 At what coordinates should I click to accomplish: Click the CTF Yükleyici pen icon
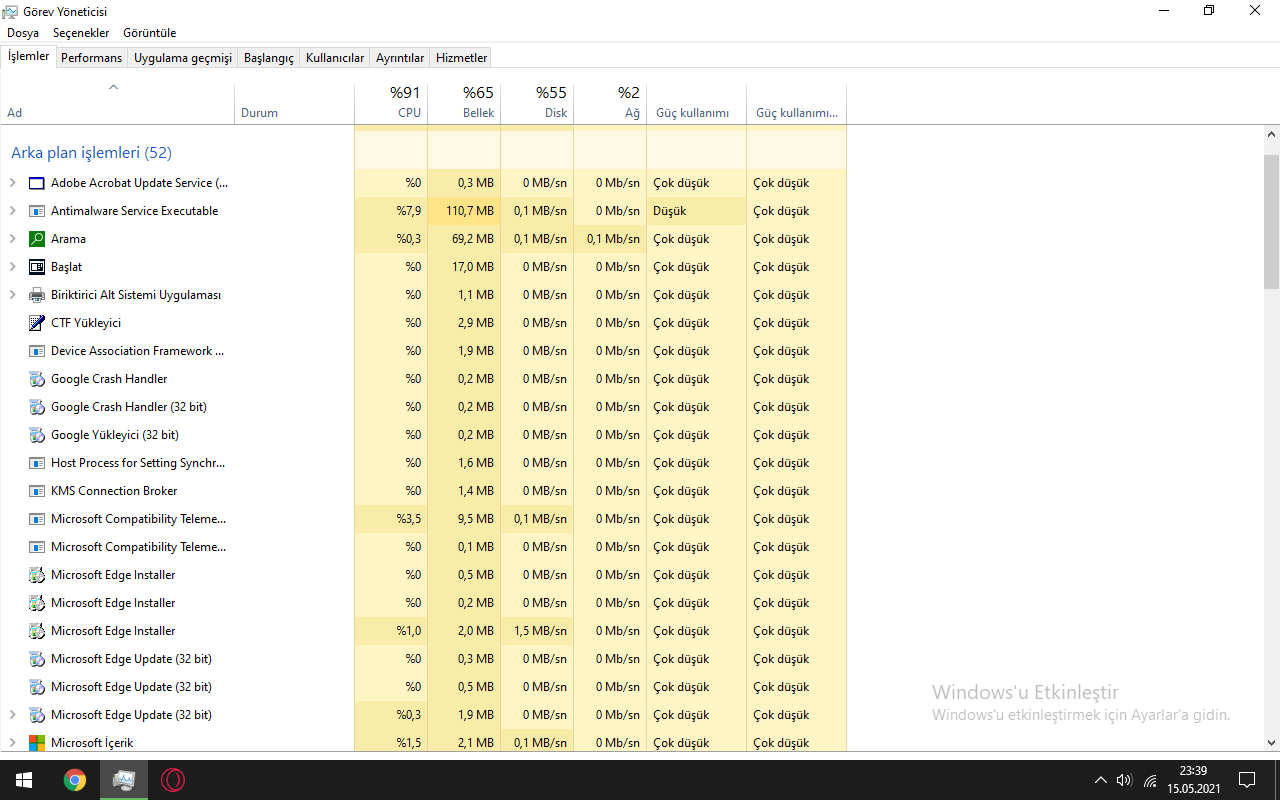(x=37, y=323)
